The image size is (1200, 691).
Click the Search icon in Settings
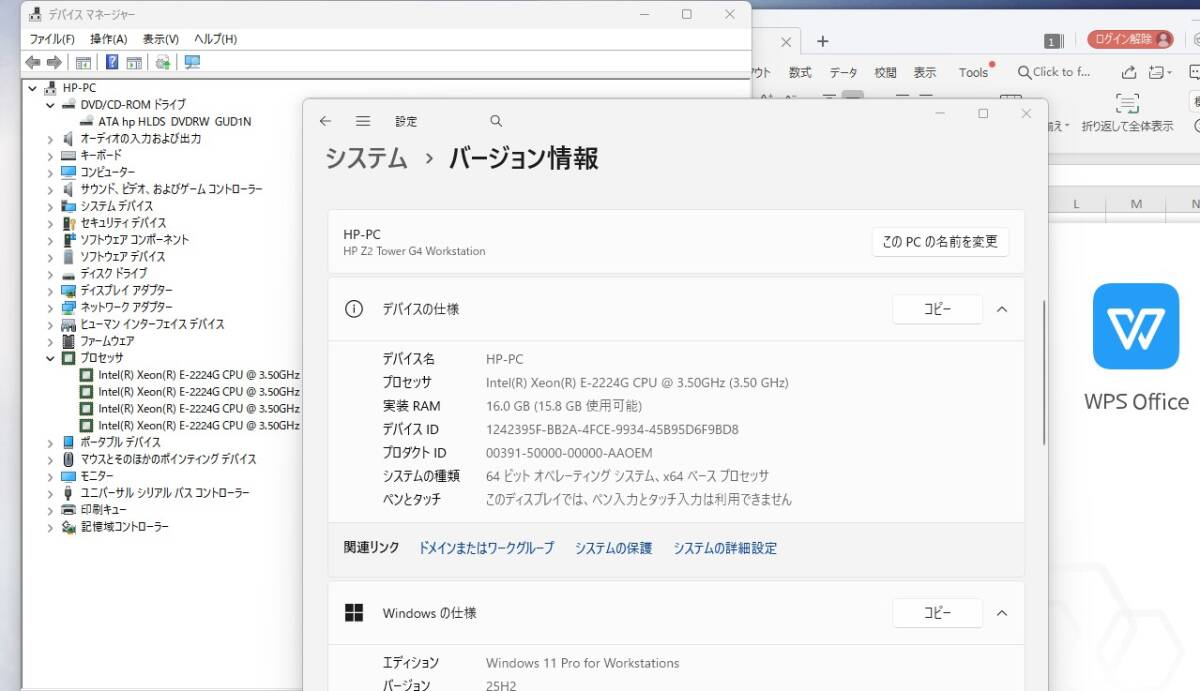(496, 120)
